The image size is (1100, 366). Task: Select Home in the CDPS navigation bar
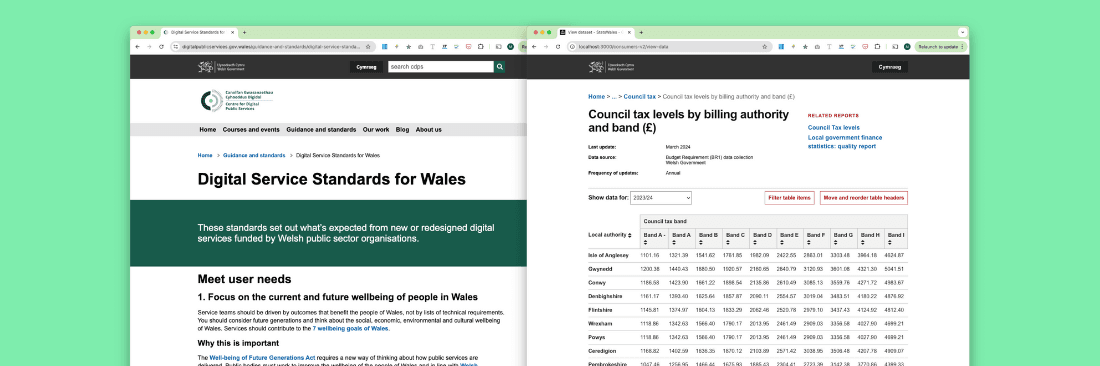[x=208, y=130]
